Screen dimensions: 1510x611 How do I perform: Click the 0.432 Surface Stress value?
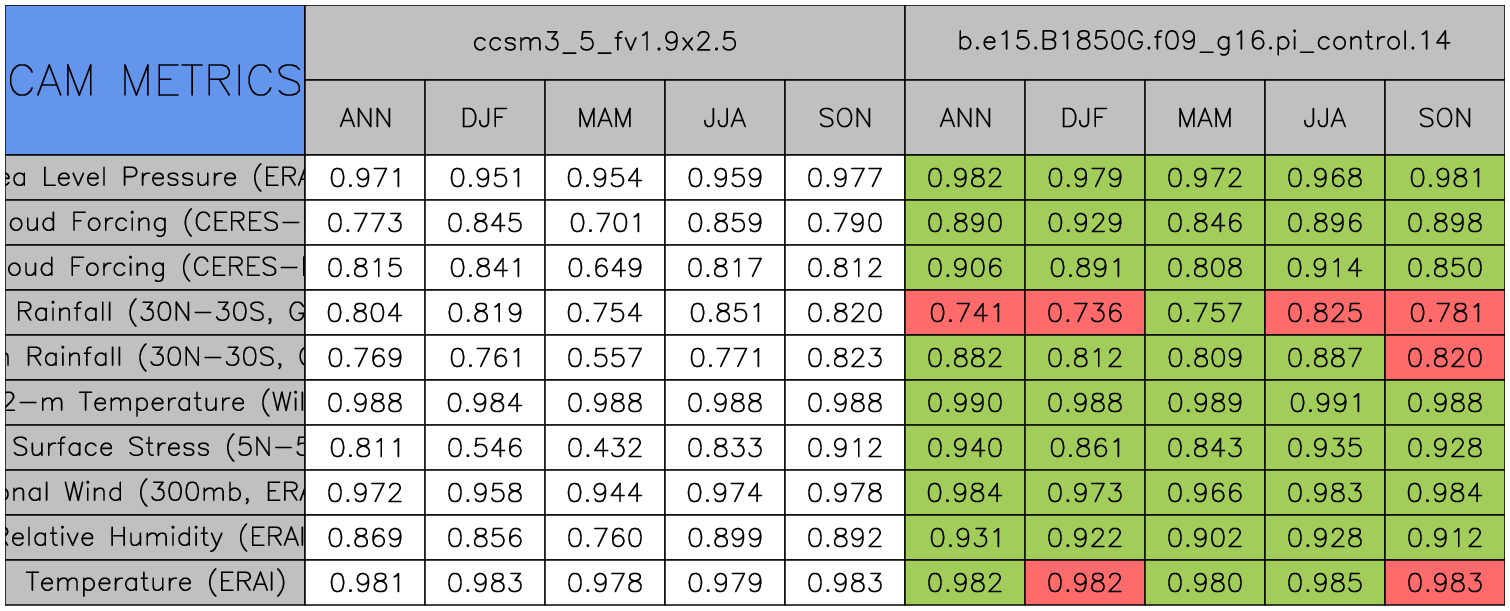[x=605, y=448]
